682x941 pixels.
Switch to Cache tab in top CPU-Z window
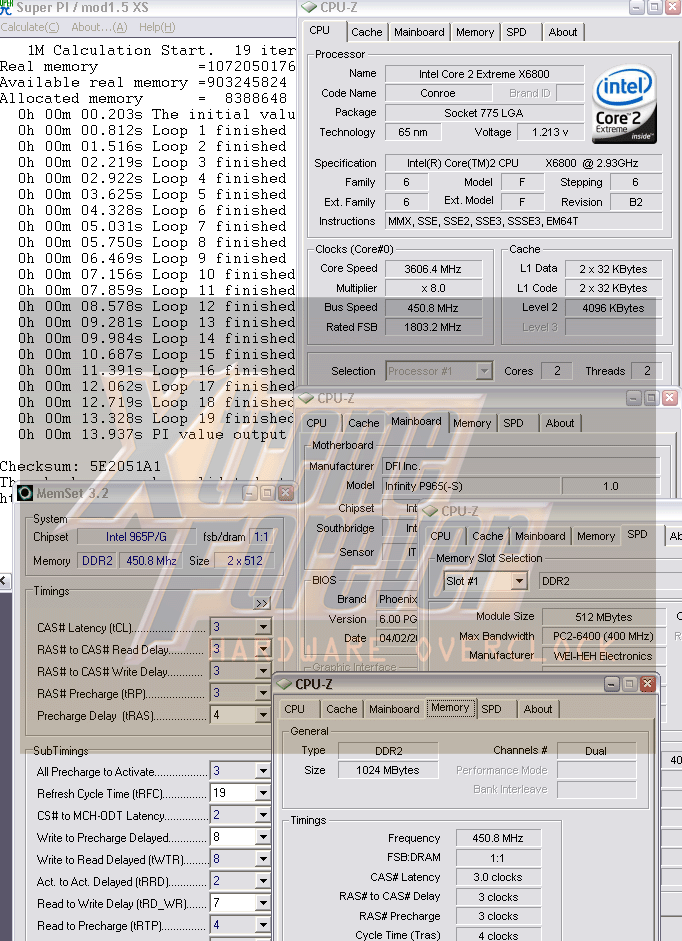coord(367,32)
